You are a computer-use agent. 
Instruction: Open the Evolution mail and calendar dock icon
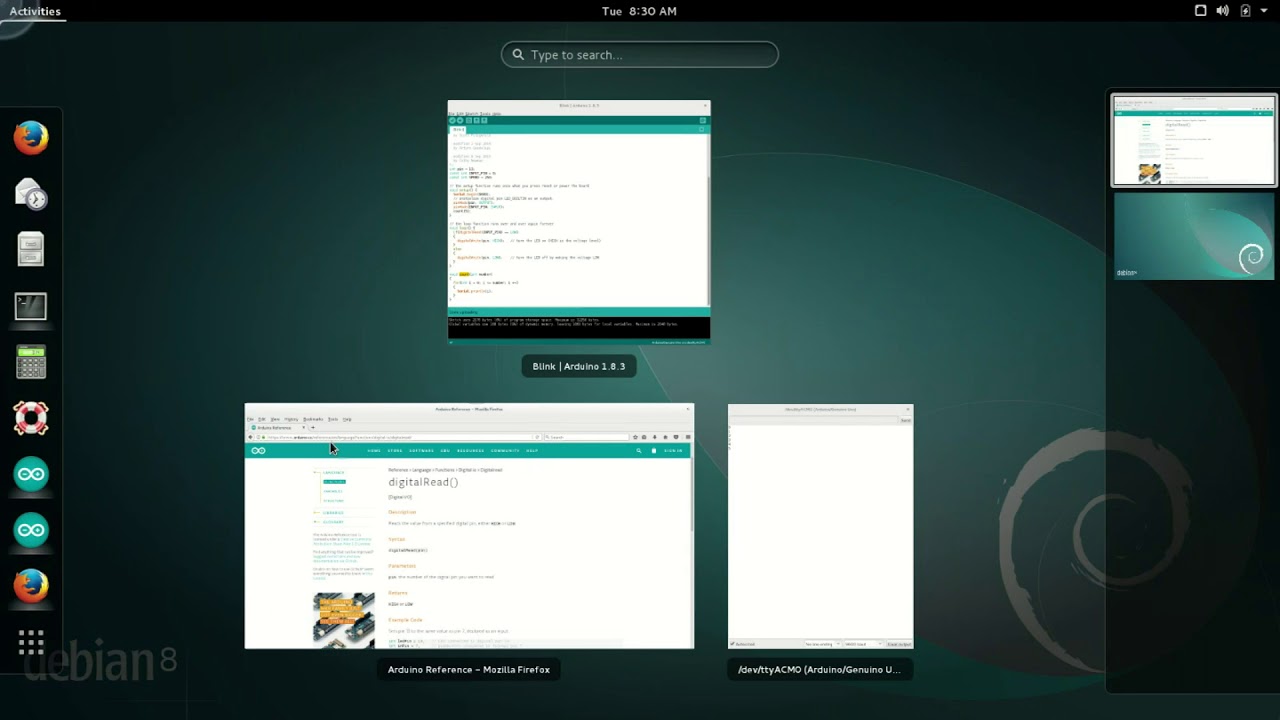click(x=31, y=194)
